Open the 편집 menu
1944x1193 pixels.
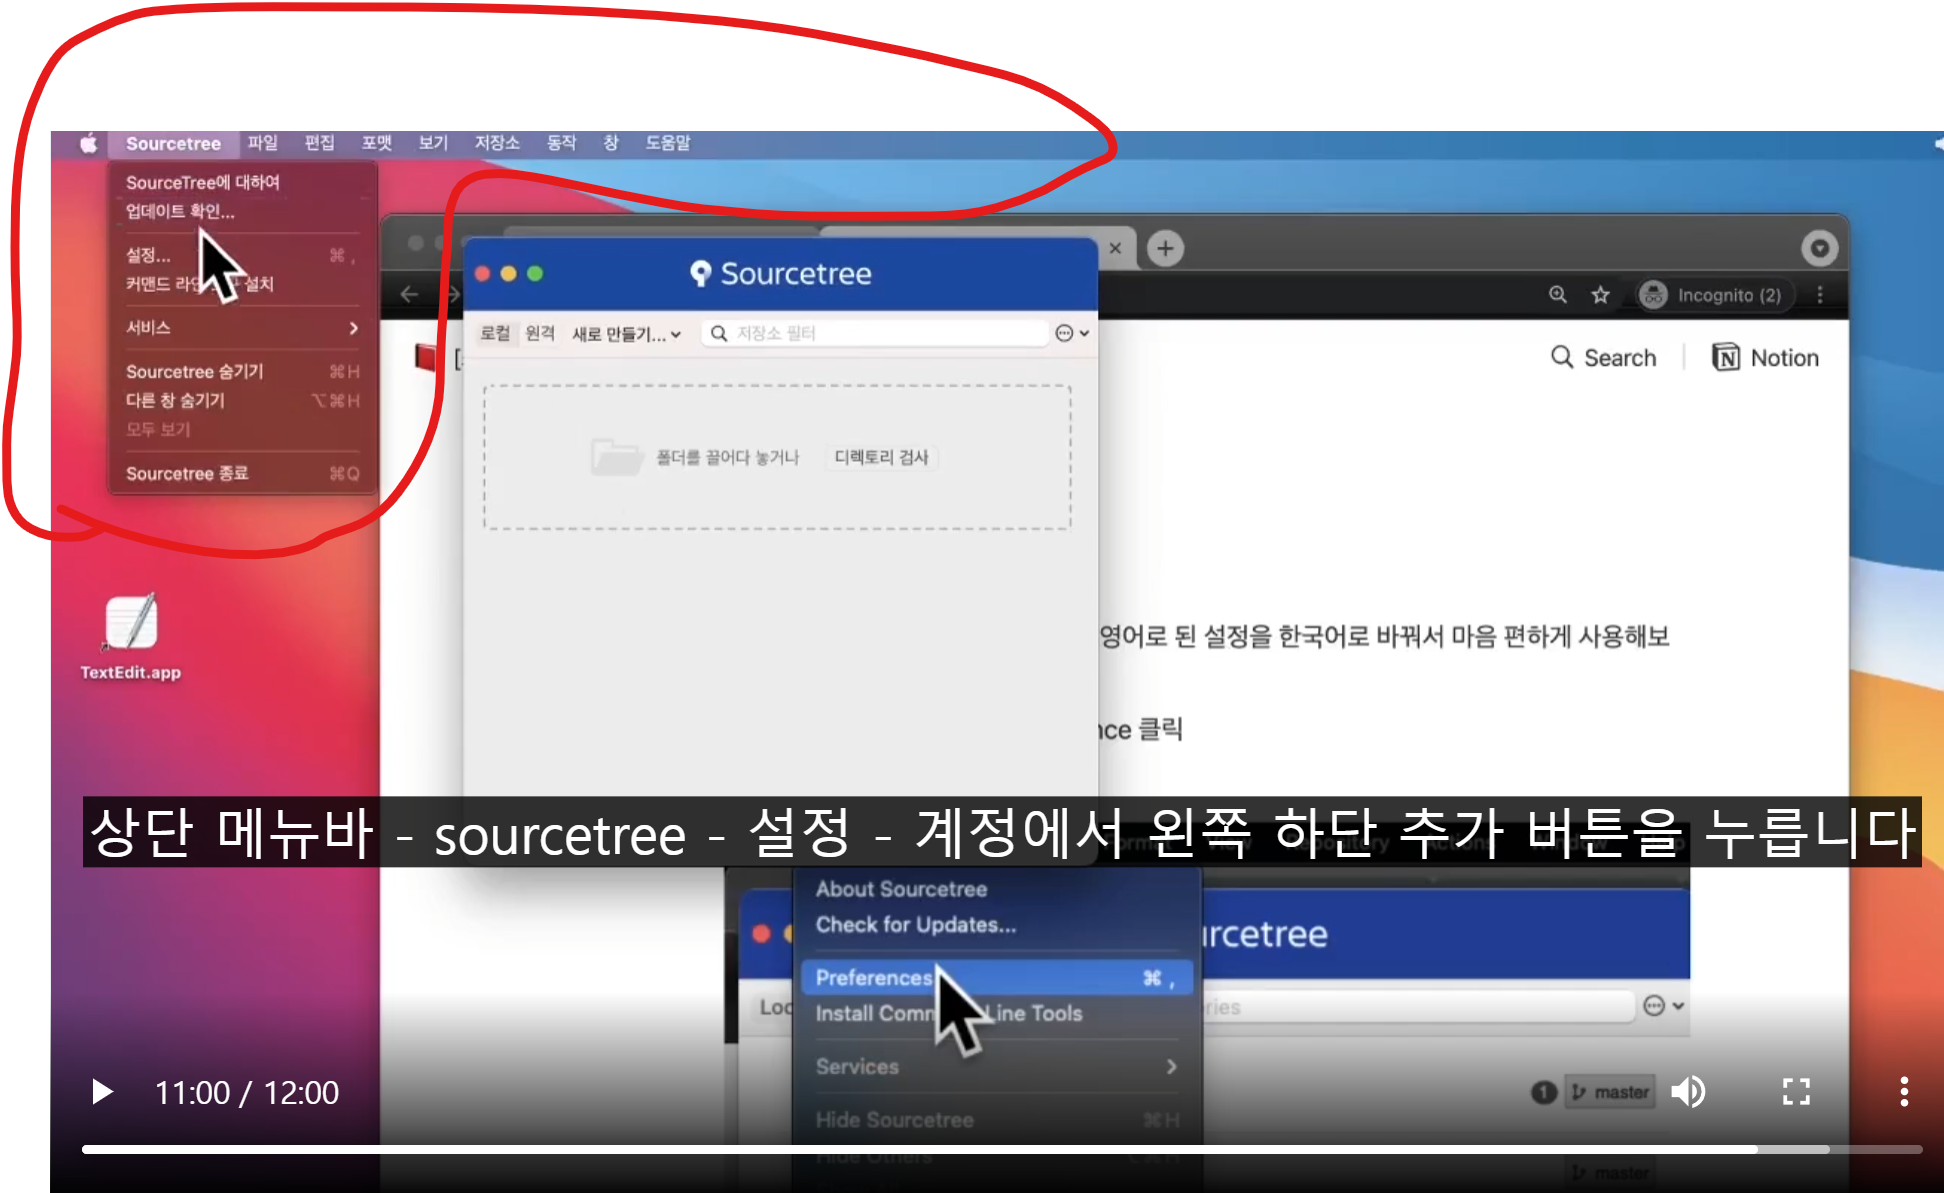[x=320, y=143]
